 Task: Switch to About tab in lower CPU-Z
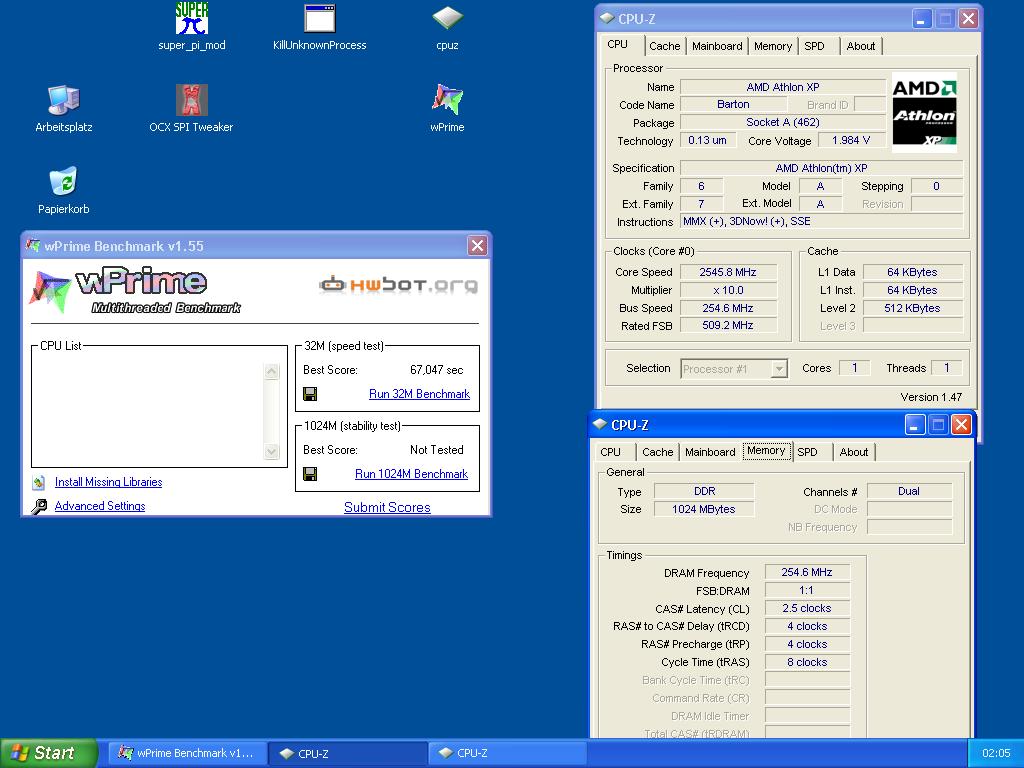point(854,452)
